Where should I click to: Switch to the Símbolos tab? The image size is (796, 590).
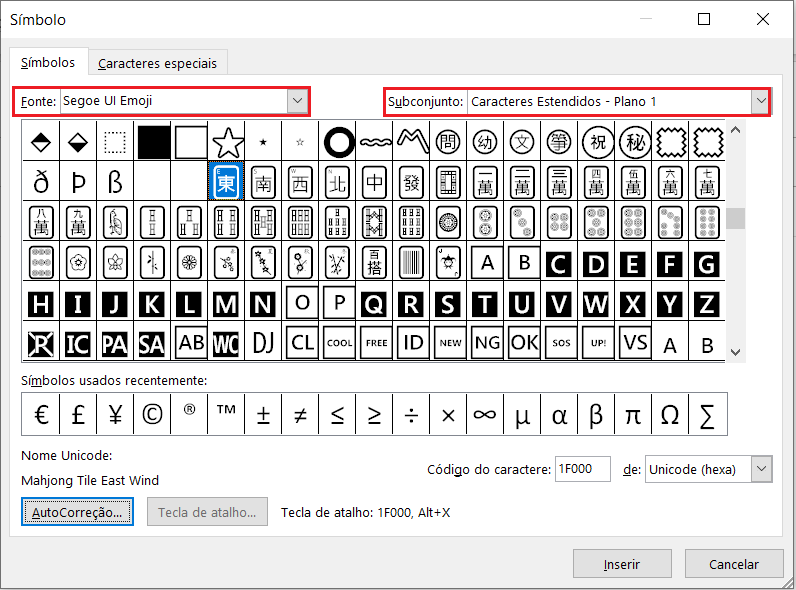pos(48,62)
